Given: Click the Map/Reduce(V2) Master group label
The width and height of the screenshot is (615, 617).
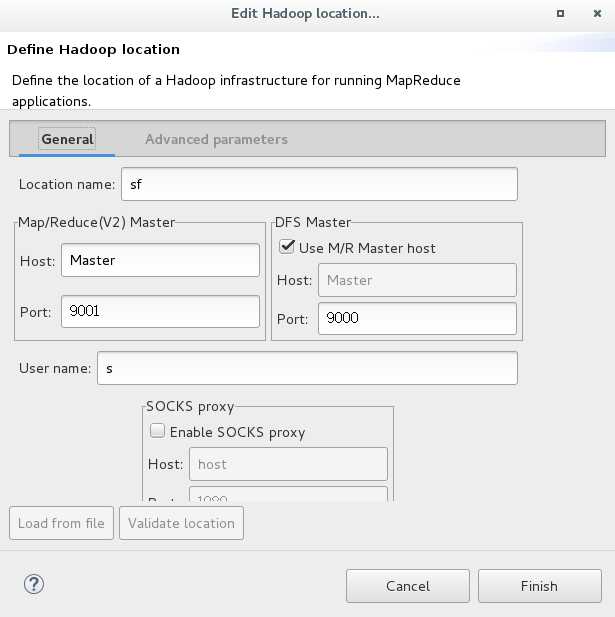Looking at the screenshot, I should click(96, 222).
